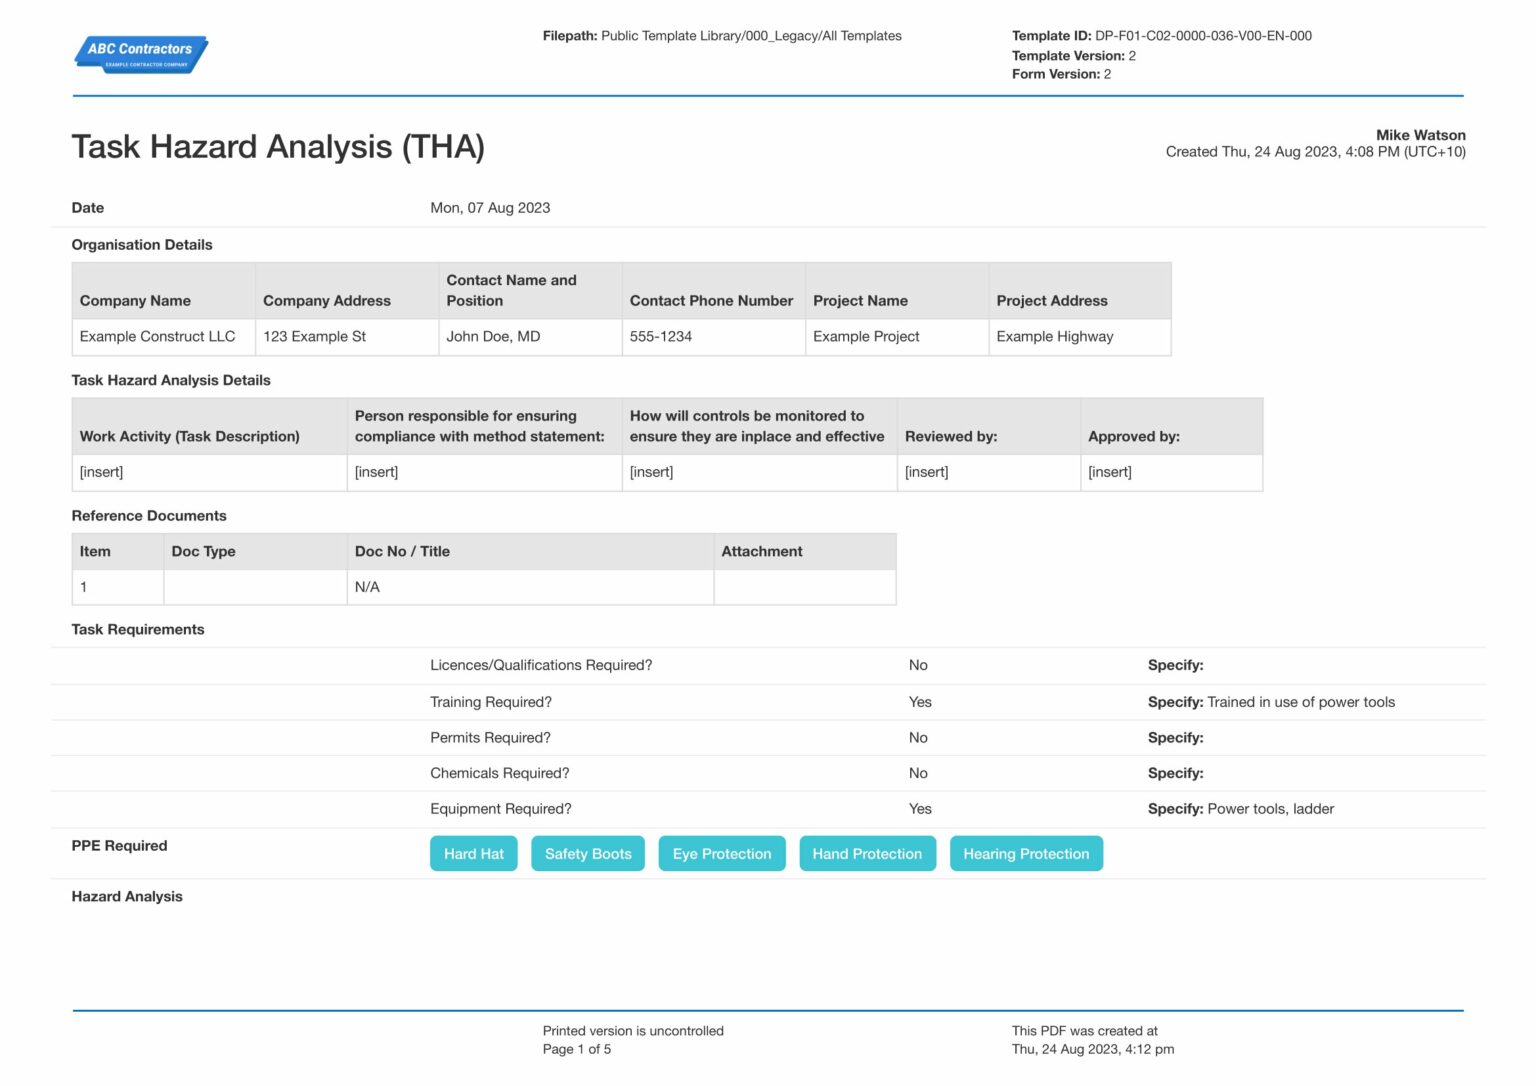The image size is (1536, 1086).
Task: Toggle the Hearing Protection PPE requirement
Action: [1025, 853]
